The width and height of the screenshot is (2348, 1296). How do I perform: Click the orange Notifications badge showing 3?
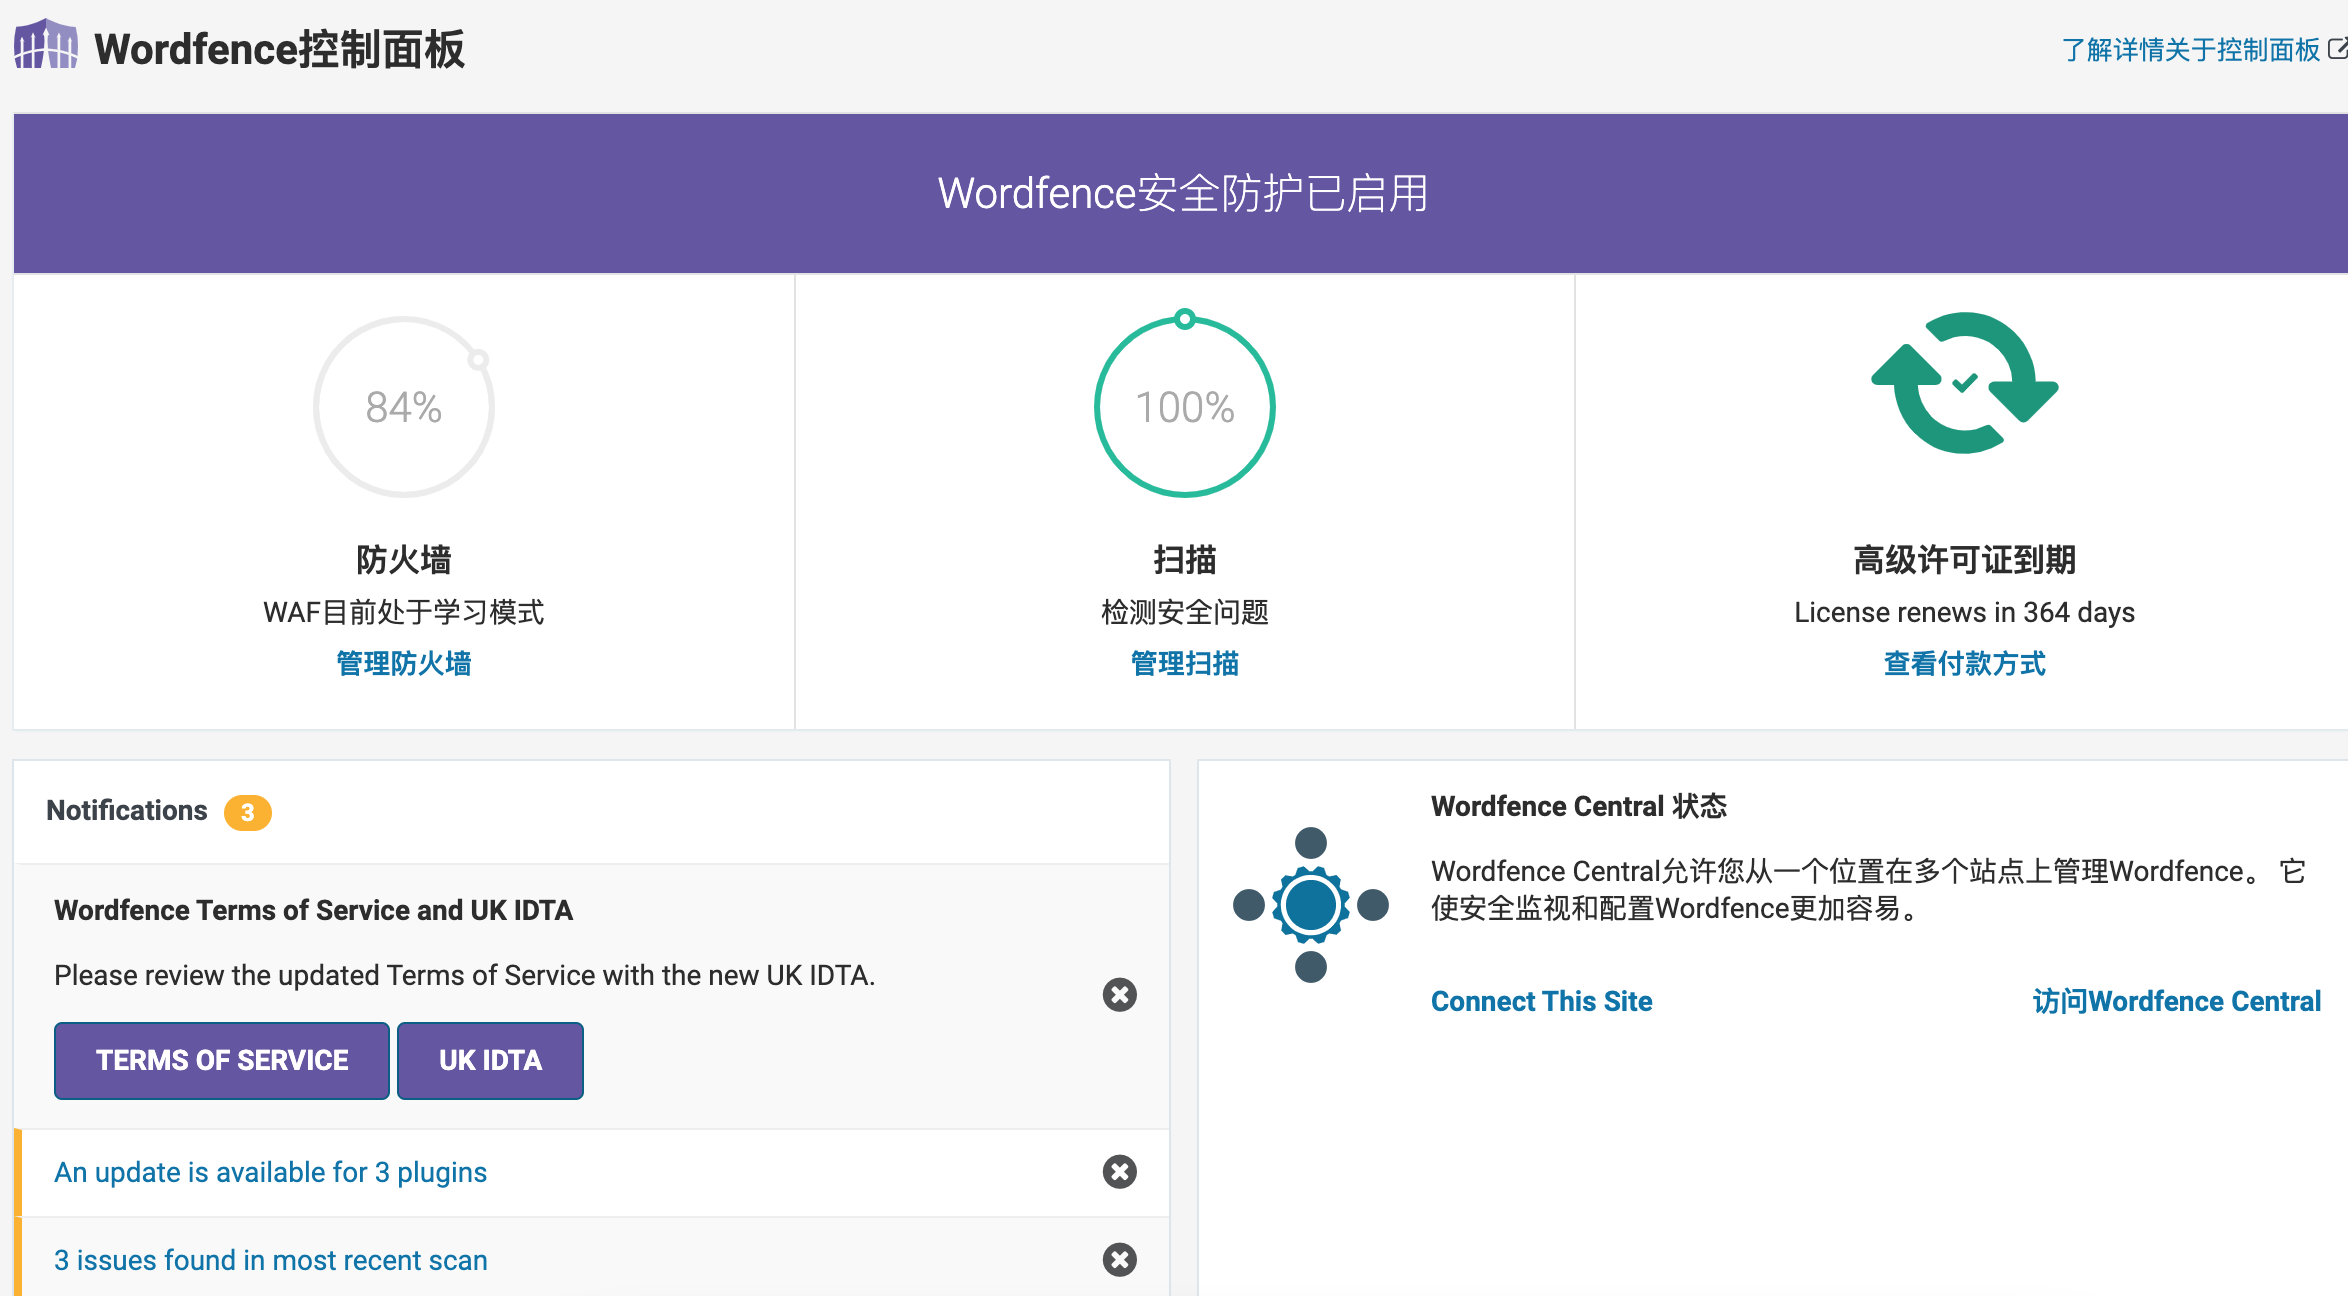[247, 812]
